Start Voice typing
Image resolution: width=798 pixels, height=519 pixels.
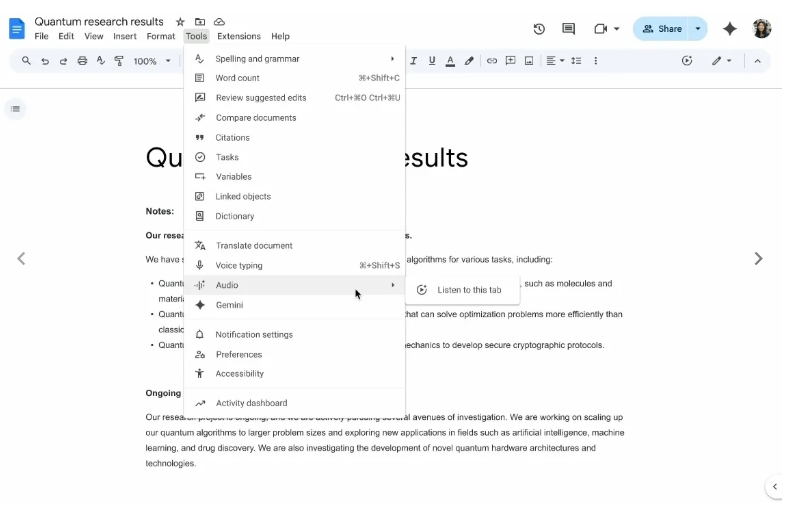pos(295,266)
